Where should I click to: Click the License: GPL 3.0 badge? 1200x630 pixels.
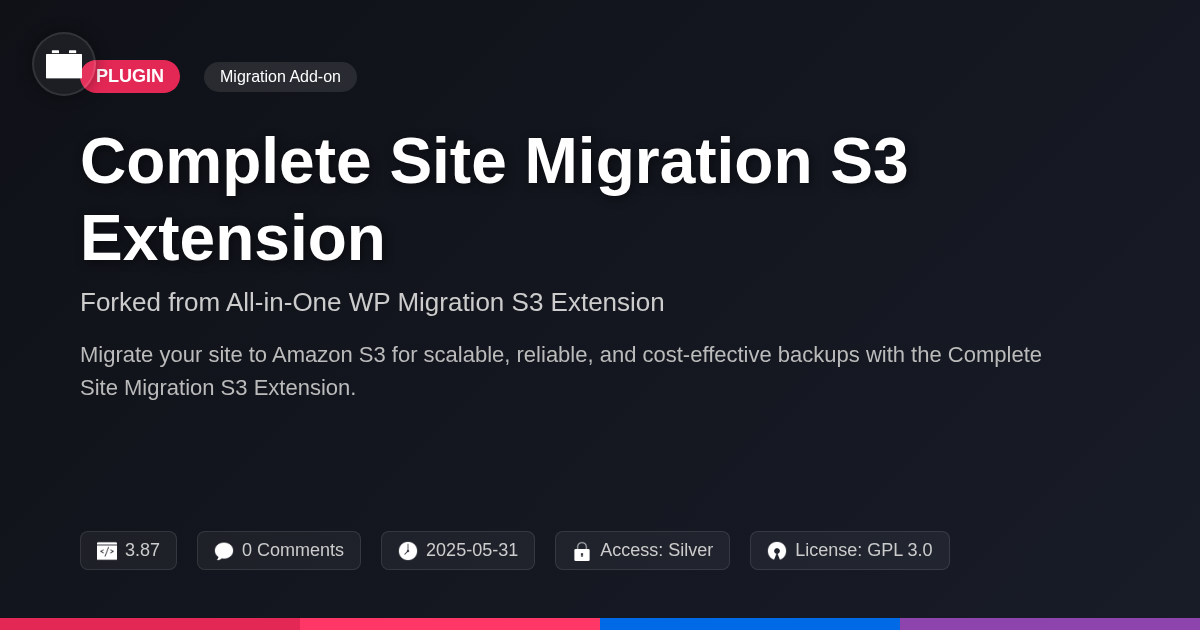[x=850, y=551]
